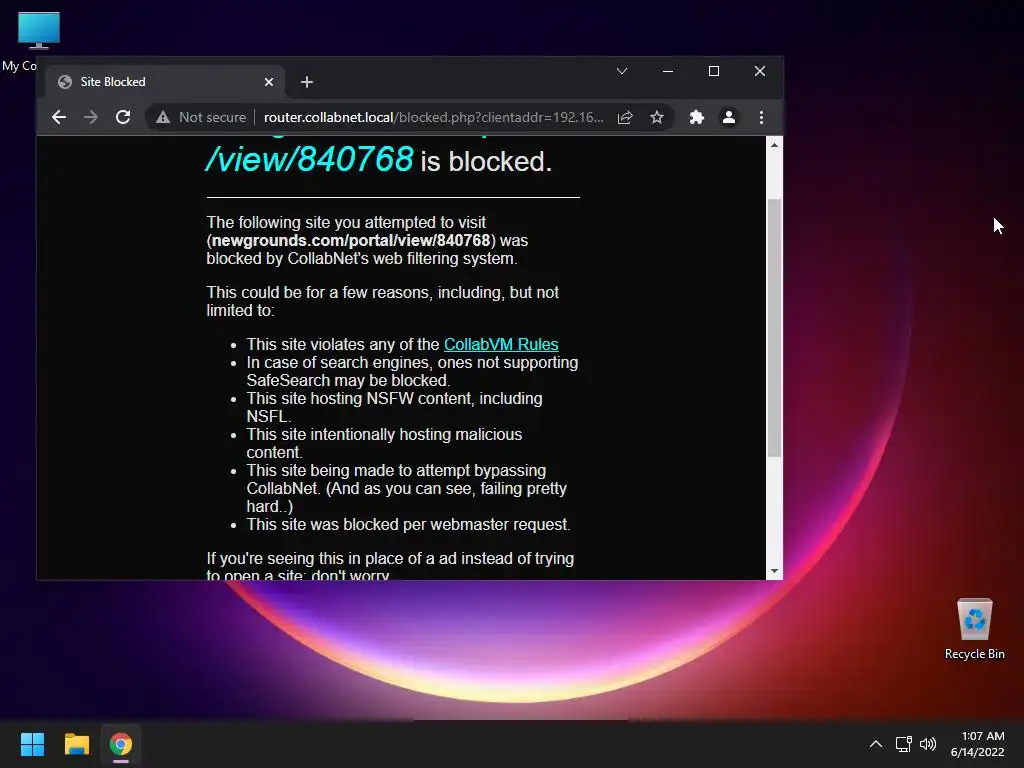Open the Chrome profile avatar
1024x768 pixels.
(729, 118)
